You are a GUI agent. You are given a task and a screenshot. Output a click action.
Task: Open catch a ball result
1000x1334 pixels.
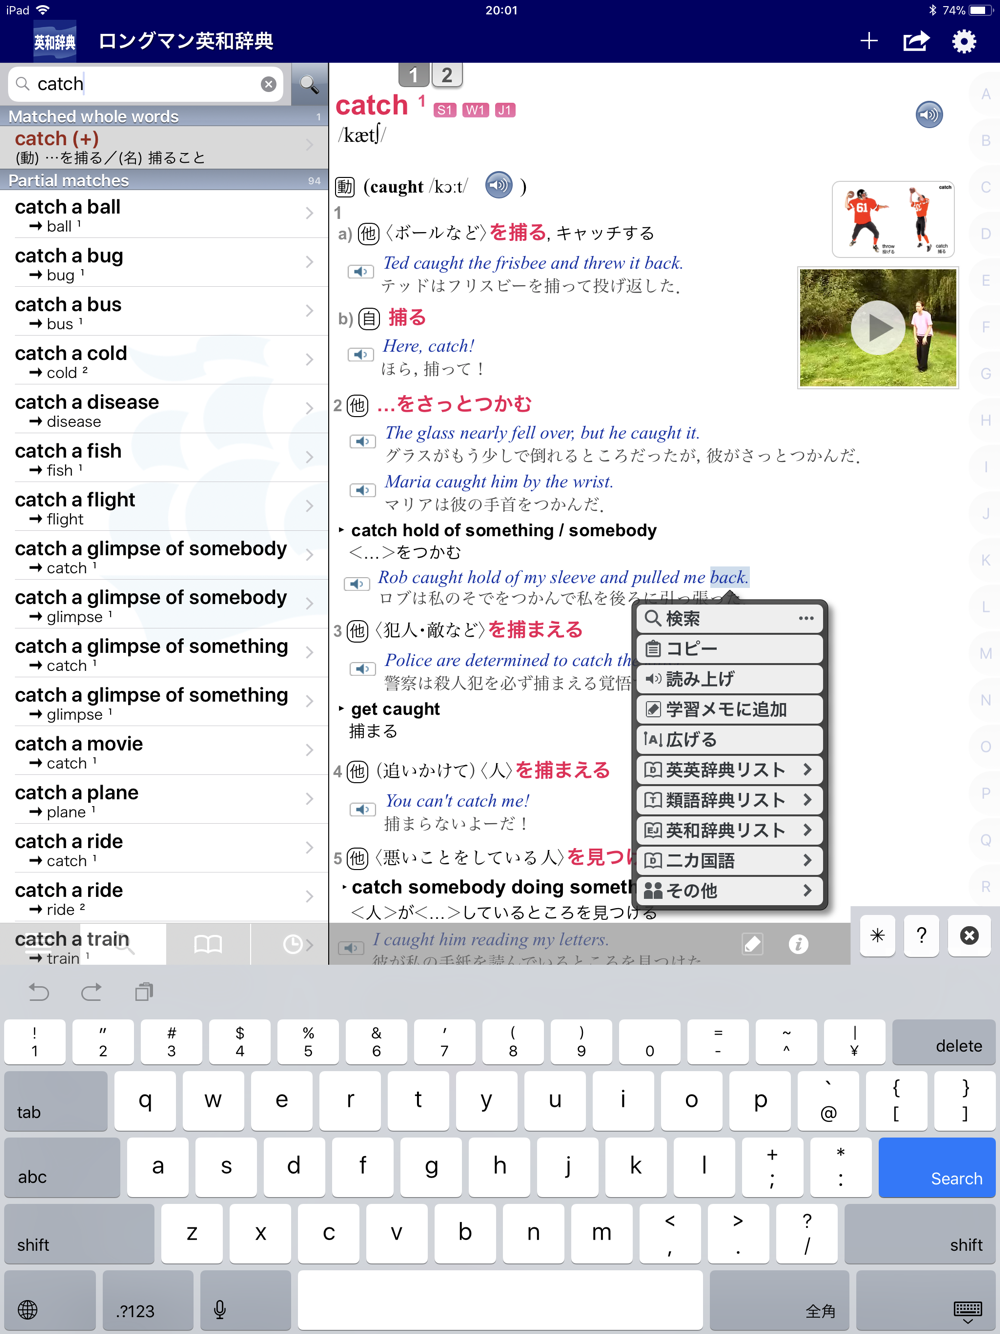pyautogui.click(x=164, y=214)
